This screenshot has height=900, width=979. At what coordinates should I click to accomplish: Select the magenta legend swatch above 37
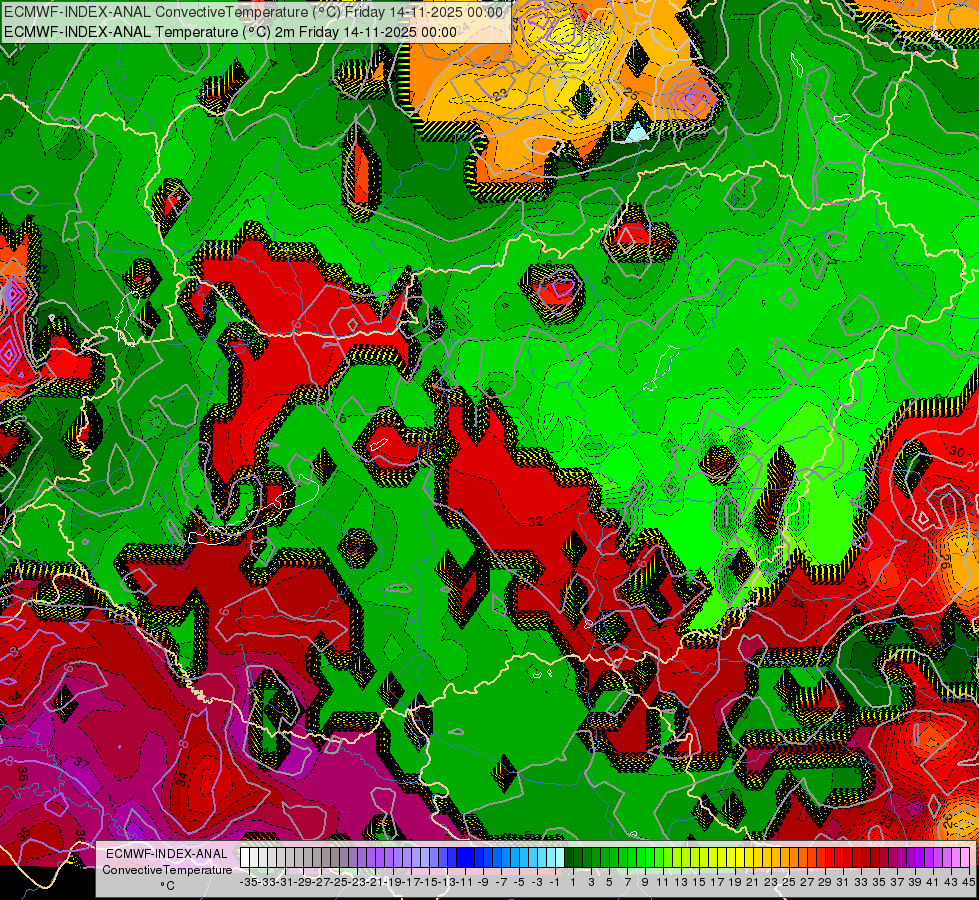(x=893, y=857)
